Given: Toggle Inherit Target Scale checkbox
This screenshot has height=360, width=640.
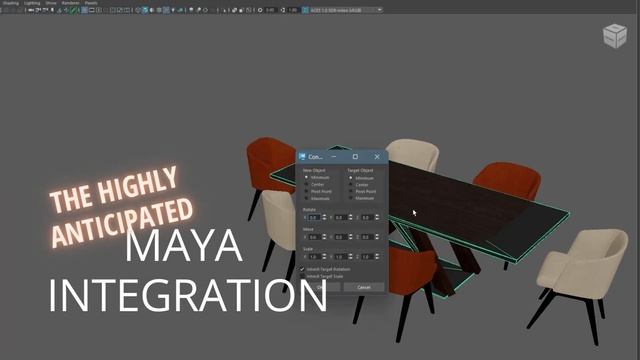Looking at the screenshot, I should (x=302, y=276).
